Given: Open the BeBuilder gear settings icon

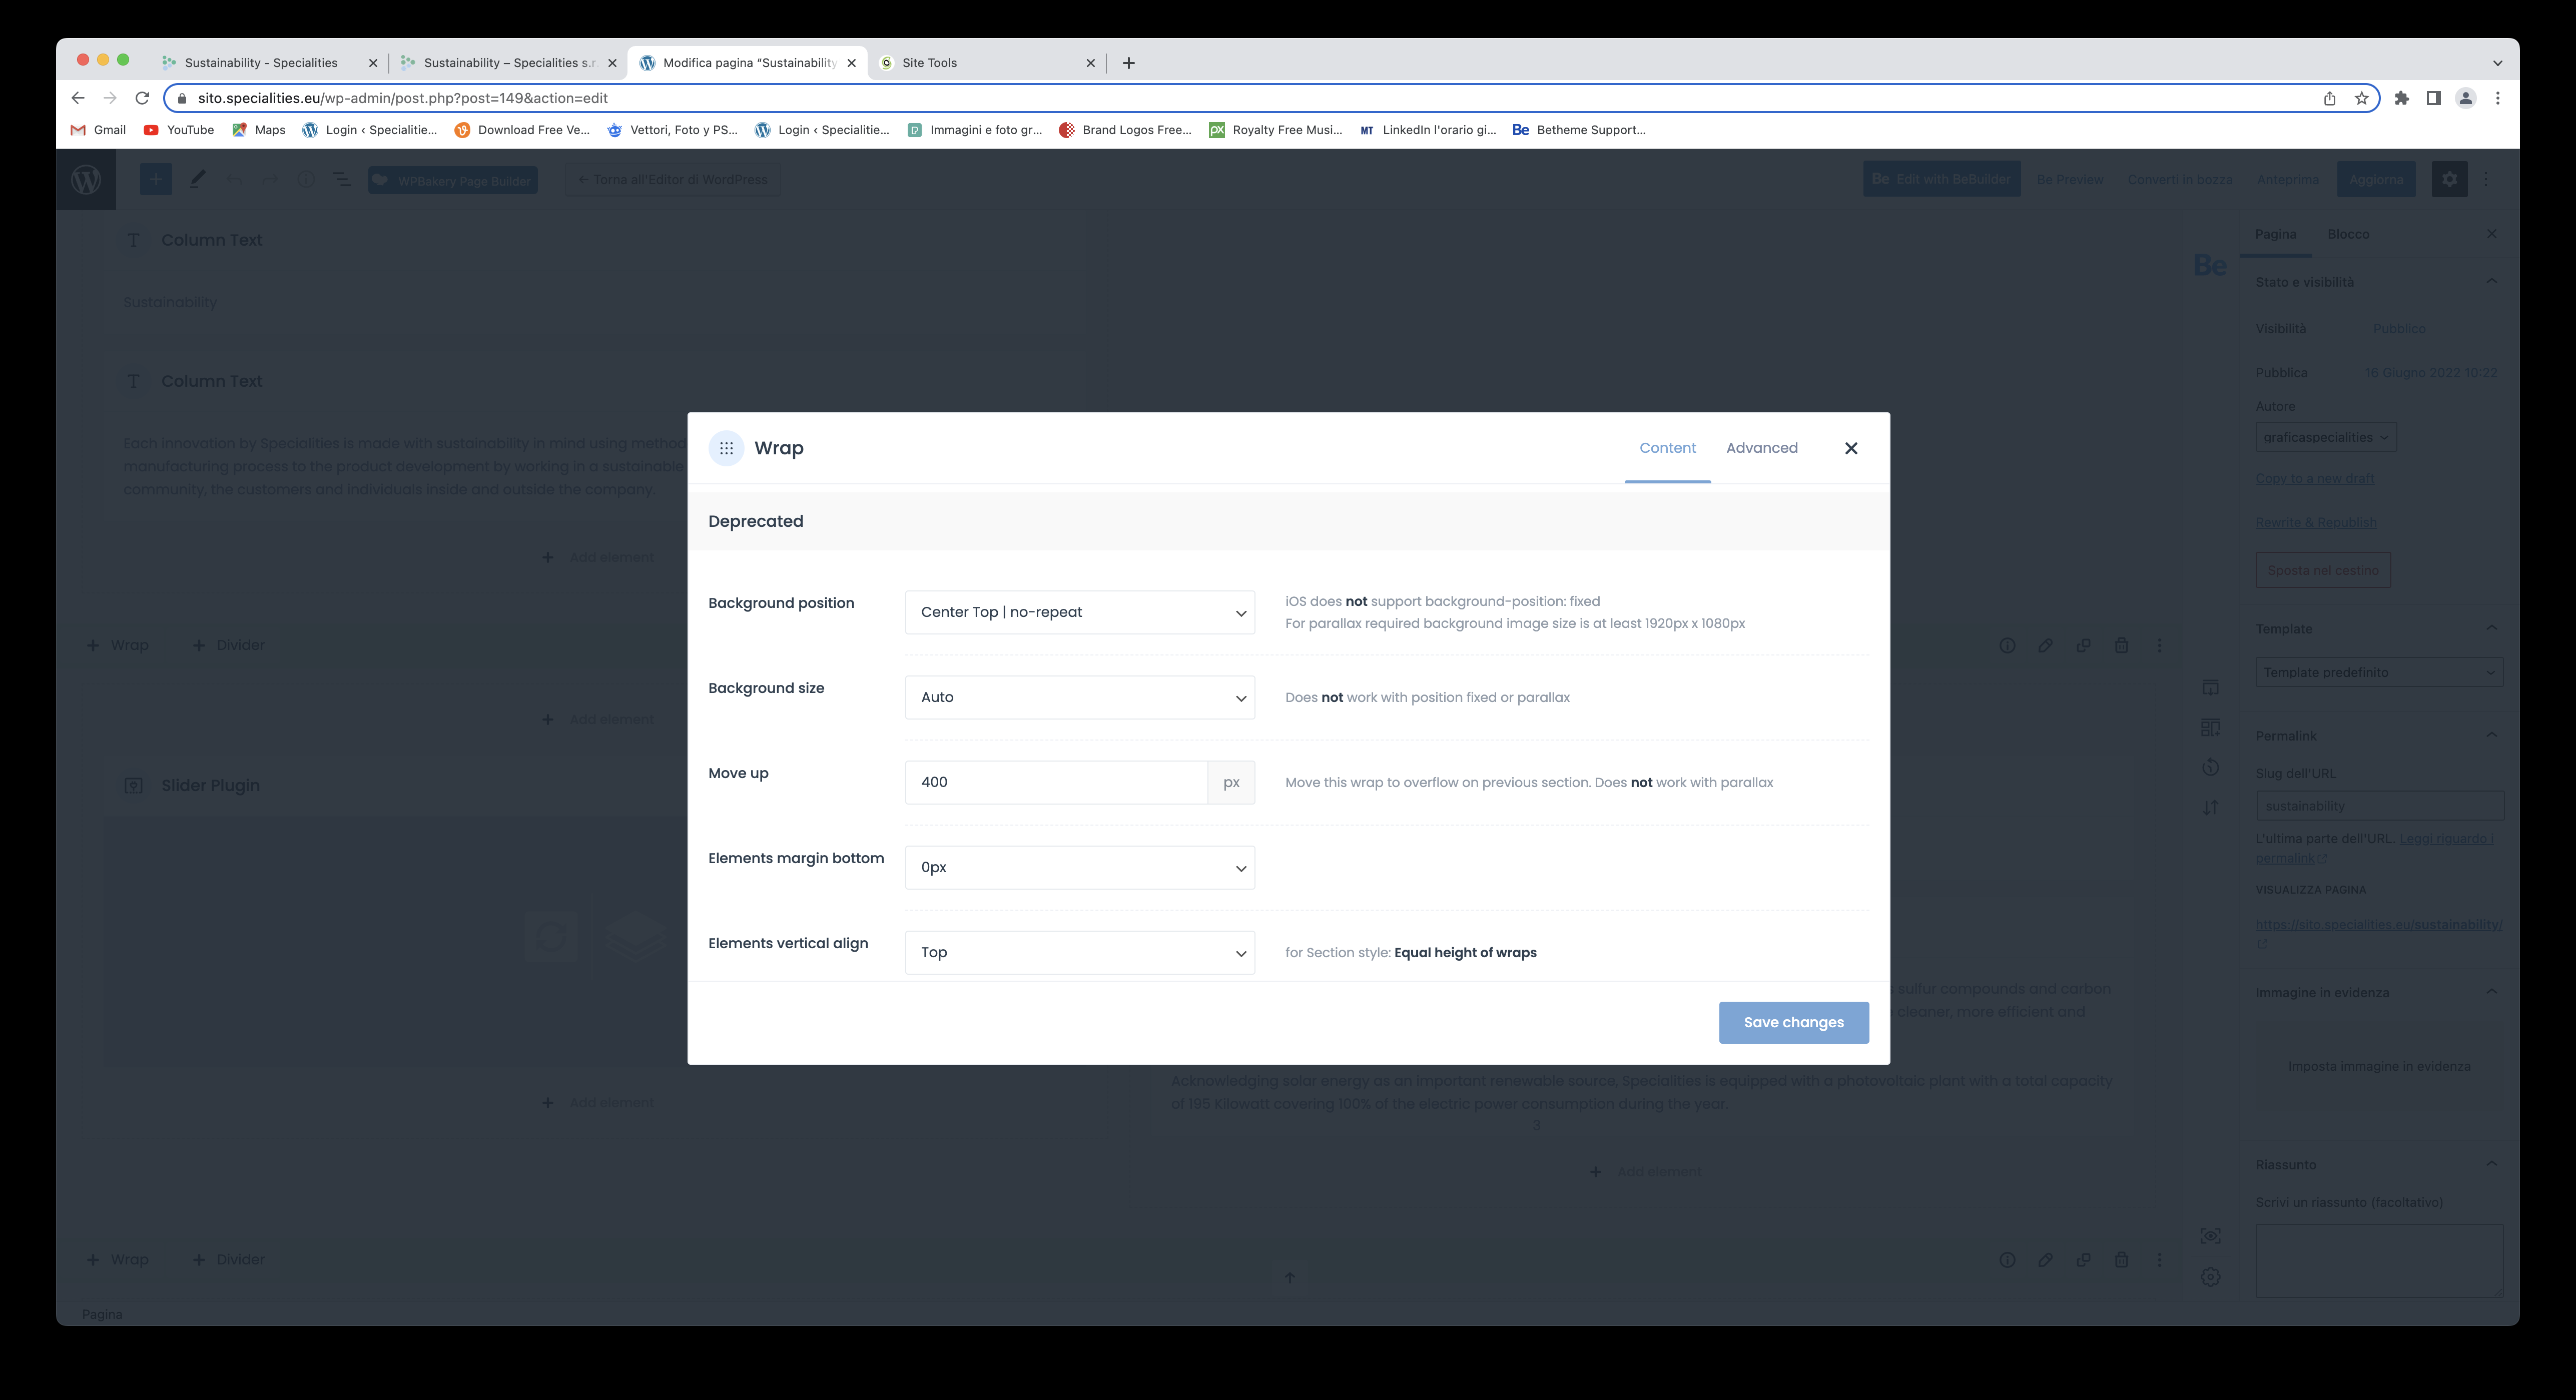Looking at the screenshot, I should 2210,1277.
